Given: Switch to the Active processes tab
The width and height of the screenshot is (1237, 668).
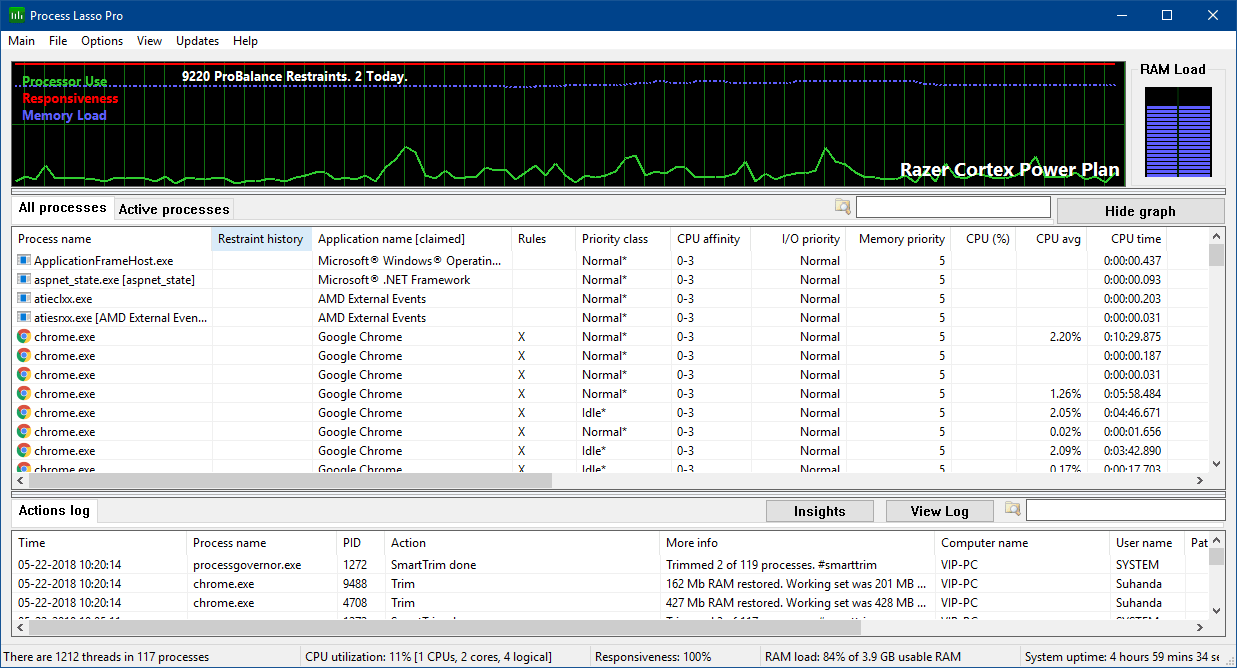Looking at the screenshot, I should coord(174,209).
